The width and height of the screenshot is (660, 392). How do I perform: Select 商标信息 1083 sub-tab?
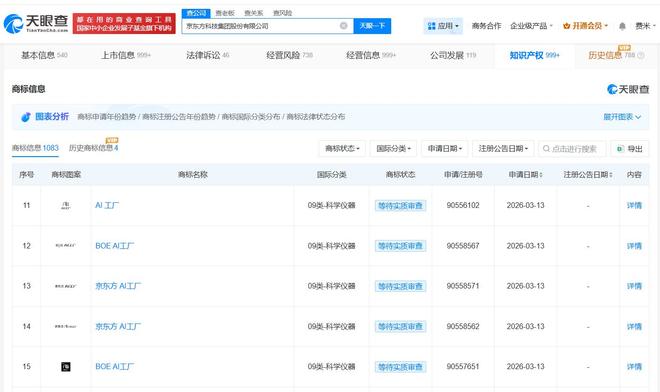pyautogui.click(x=35, y=148)
